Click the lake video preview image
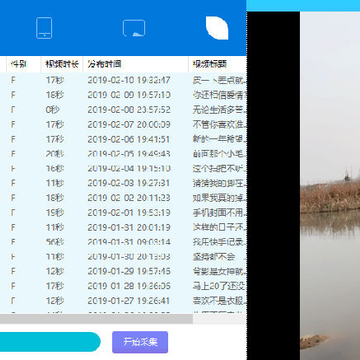This screenshot has height=360, width=360. coord(330,186)
